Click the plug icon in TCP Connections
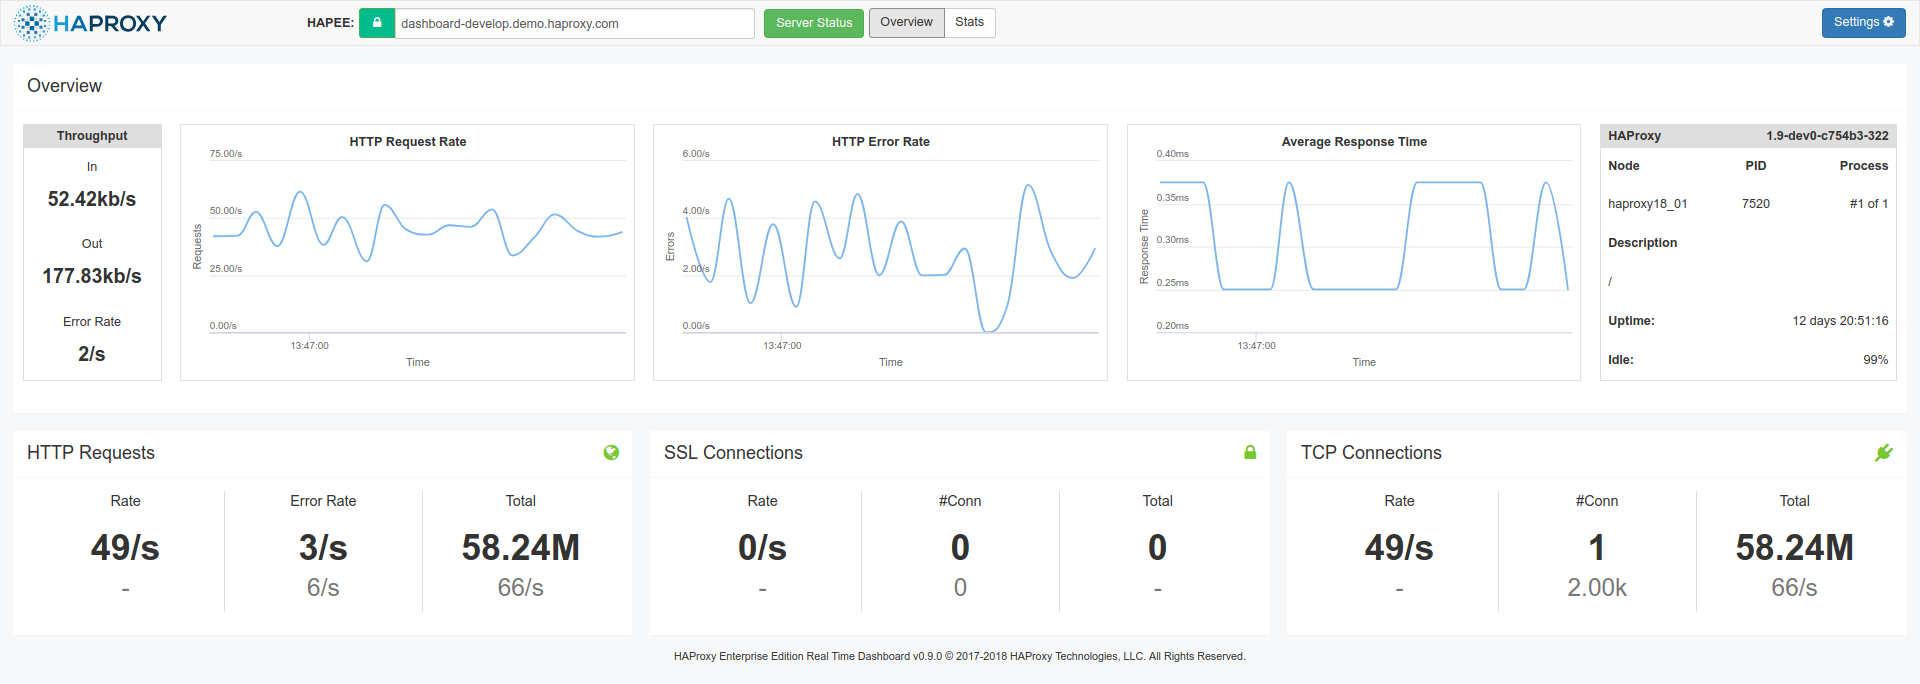Screen dimensions: 1920x684 point(1884,453)
